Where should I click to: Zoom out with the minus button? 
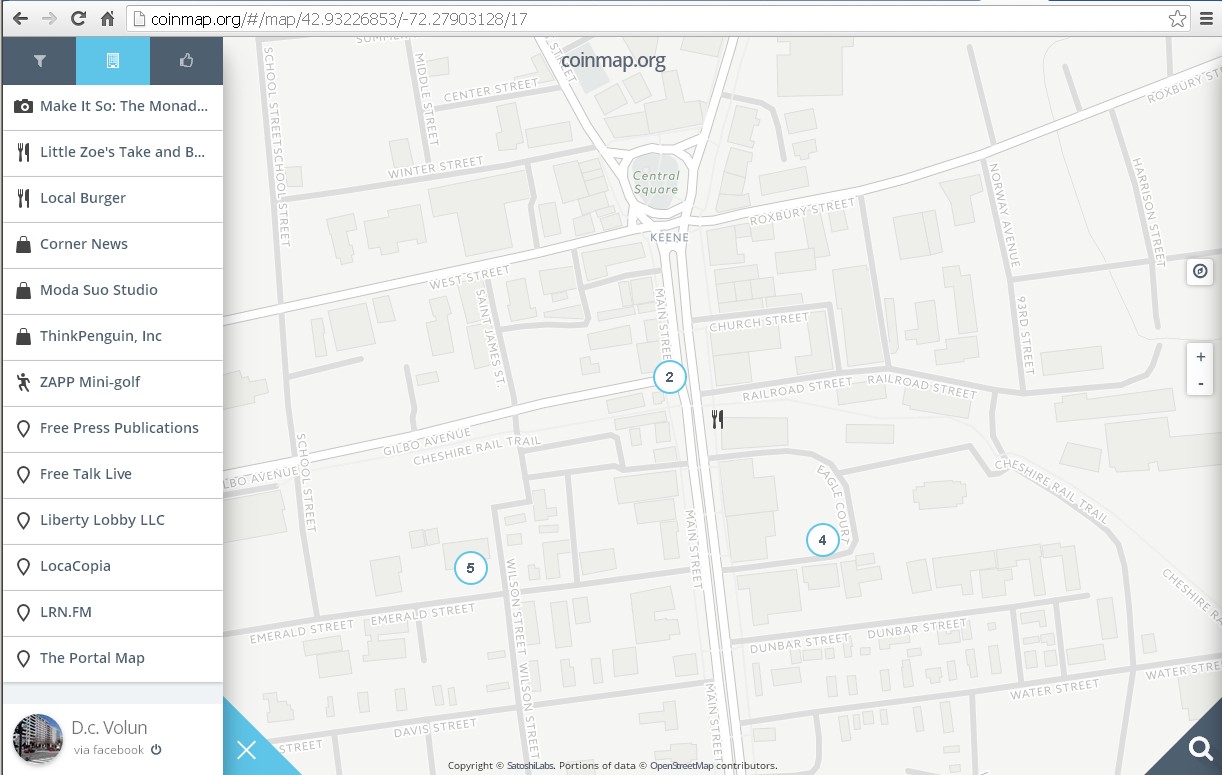[x=1200, y=384]
